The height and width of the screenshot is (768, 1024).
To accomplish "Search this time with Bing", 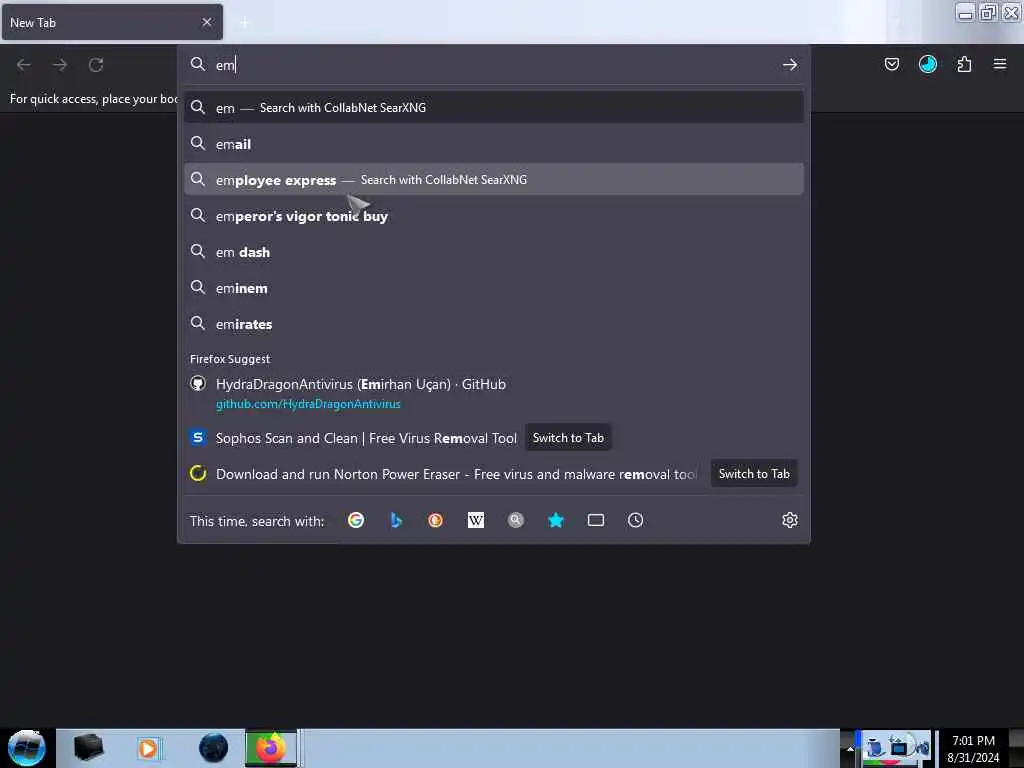I will point(396,520).
